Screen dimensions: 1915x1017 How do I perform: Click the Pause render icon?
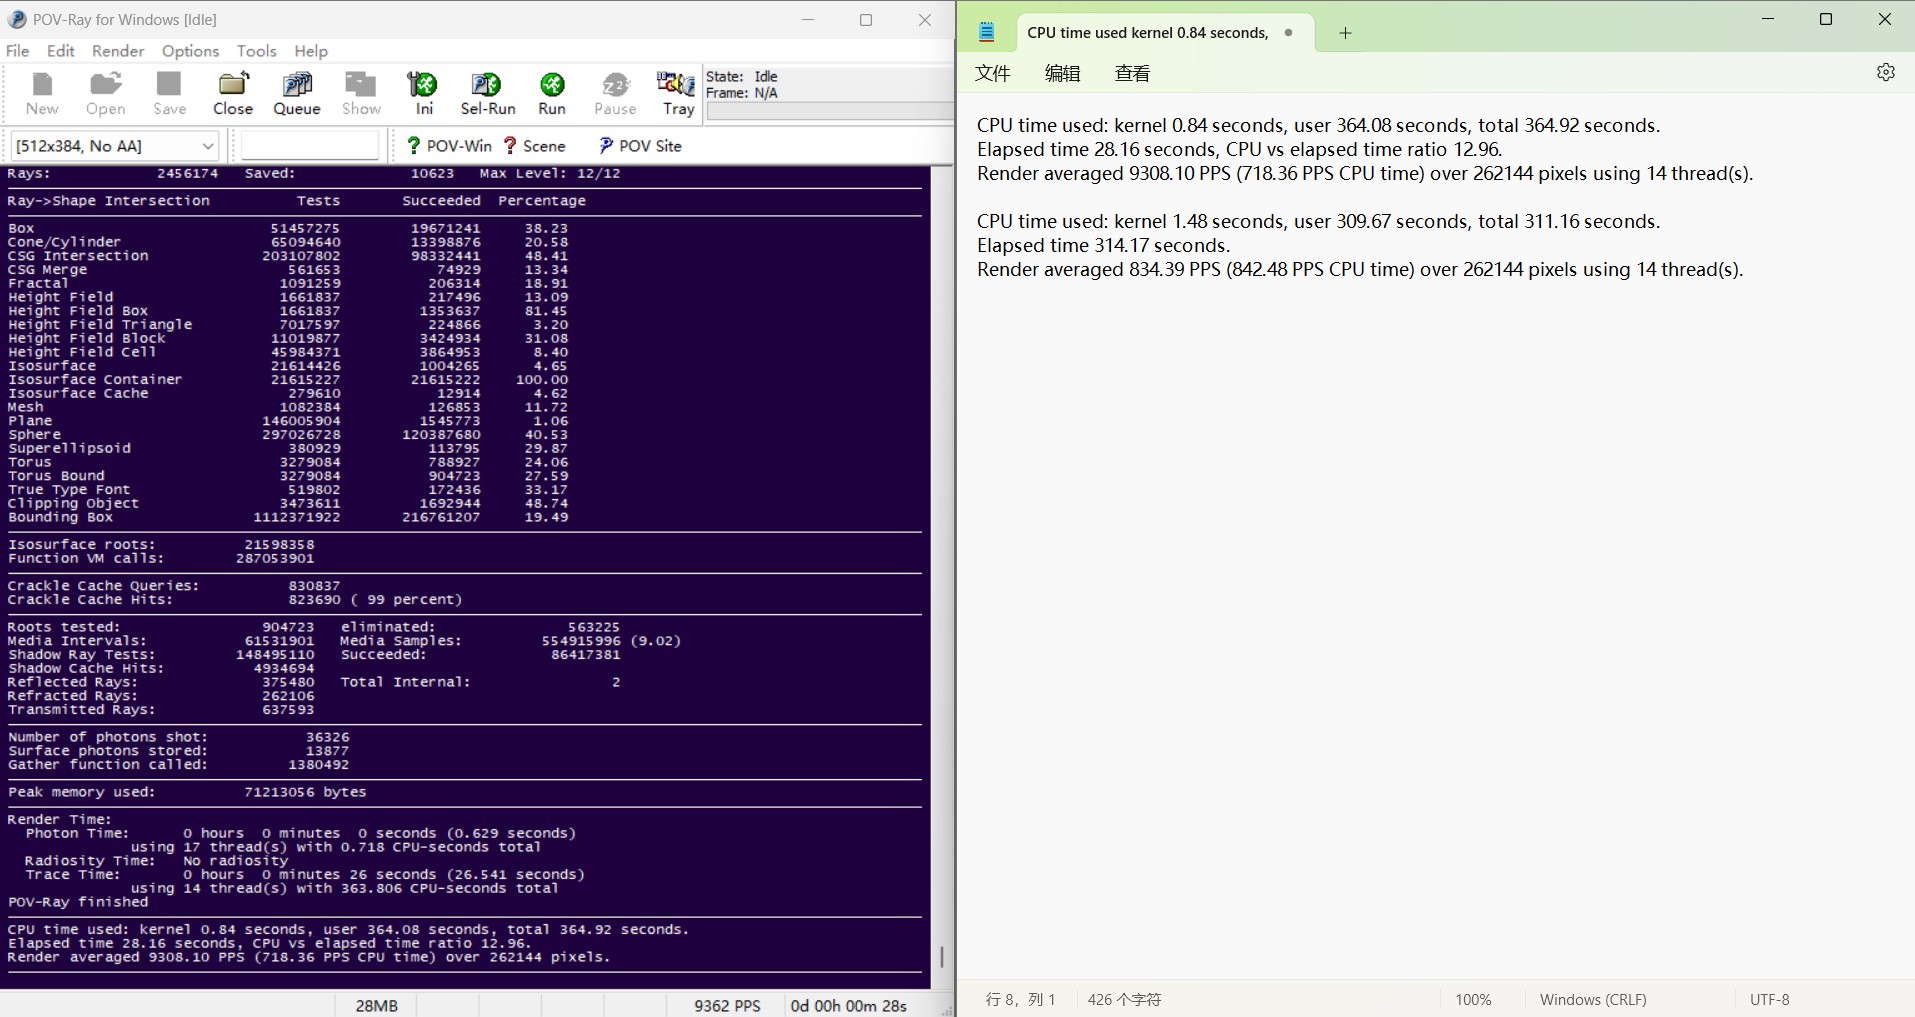point(615,94)
